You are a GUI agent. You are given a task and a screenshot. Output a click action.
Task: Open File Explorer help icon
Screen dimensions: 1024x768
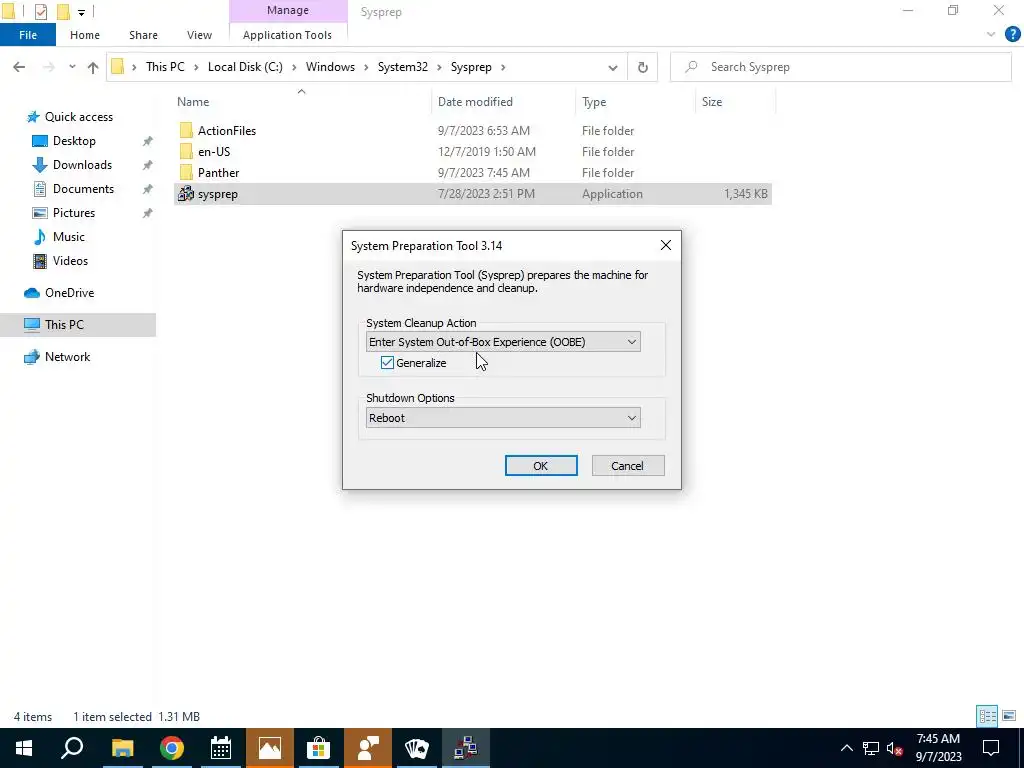click(1012, 35)
